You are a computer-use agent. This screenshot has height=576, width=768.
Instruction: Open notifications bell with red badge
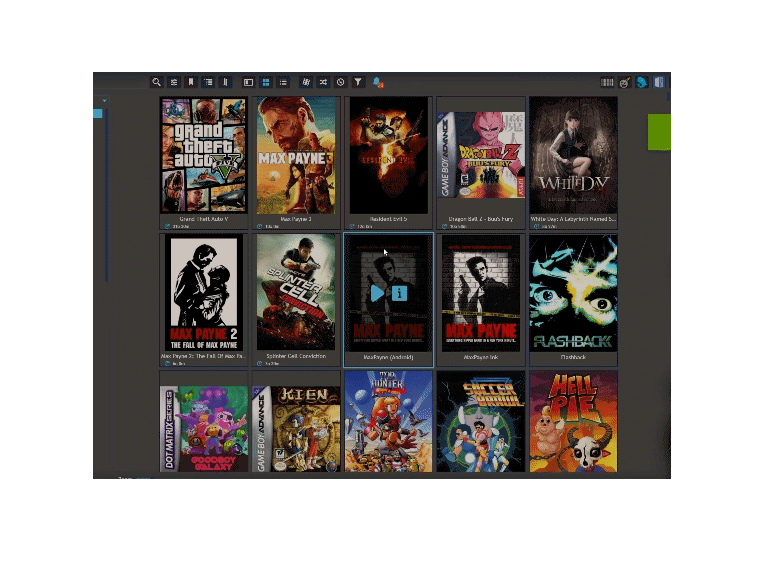coord(378,82)
